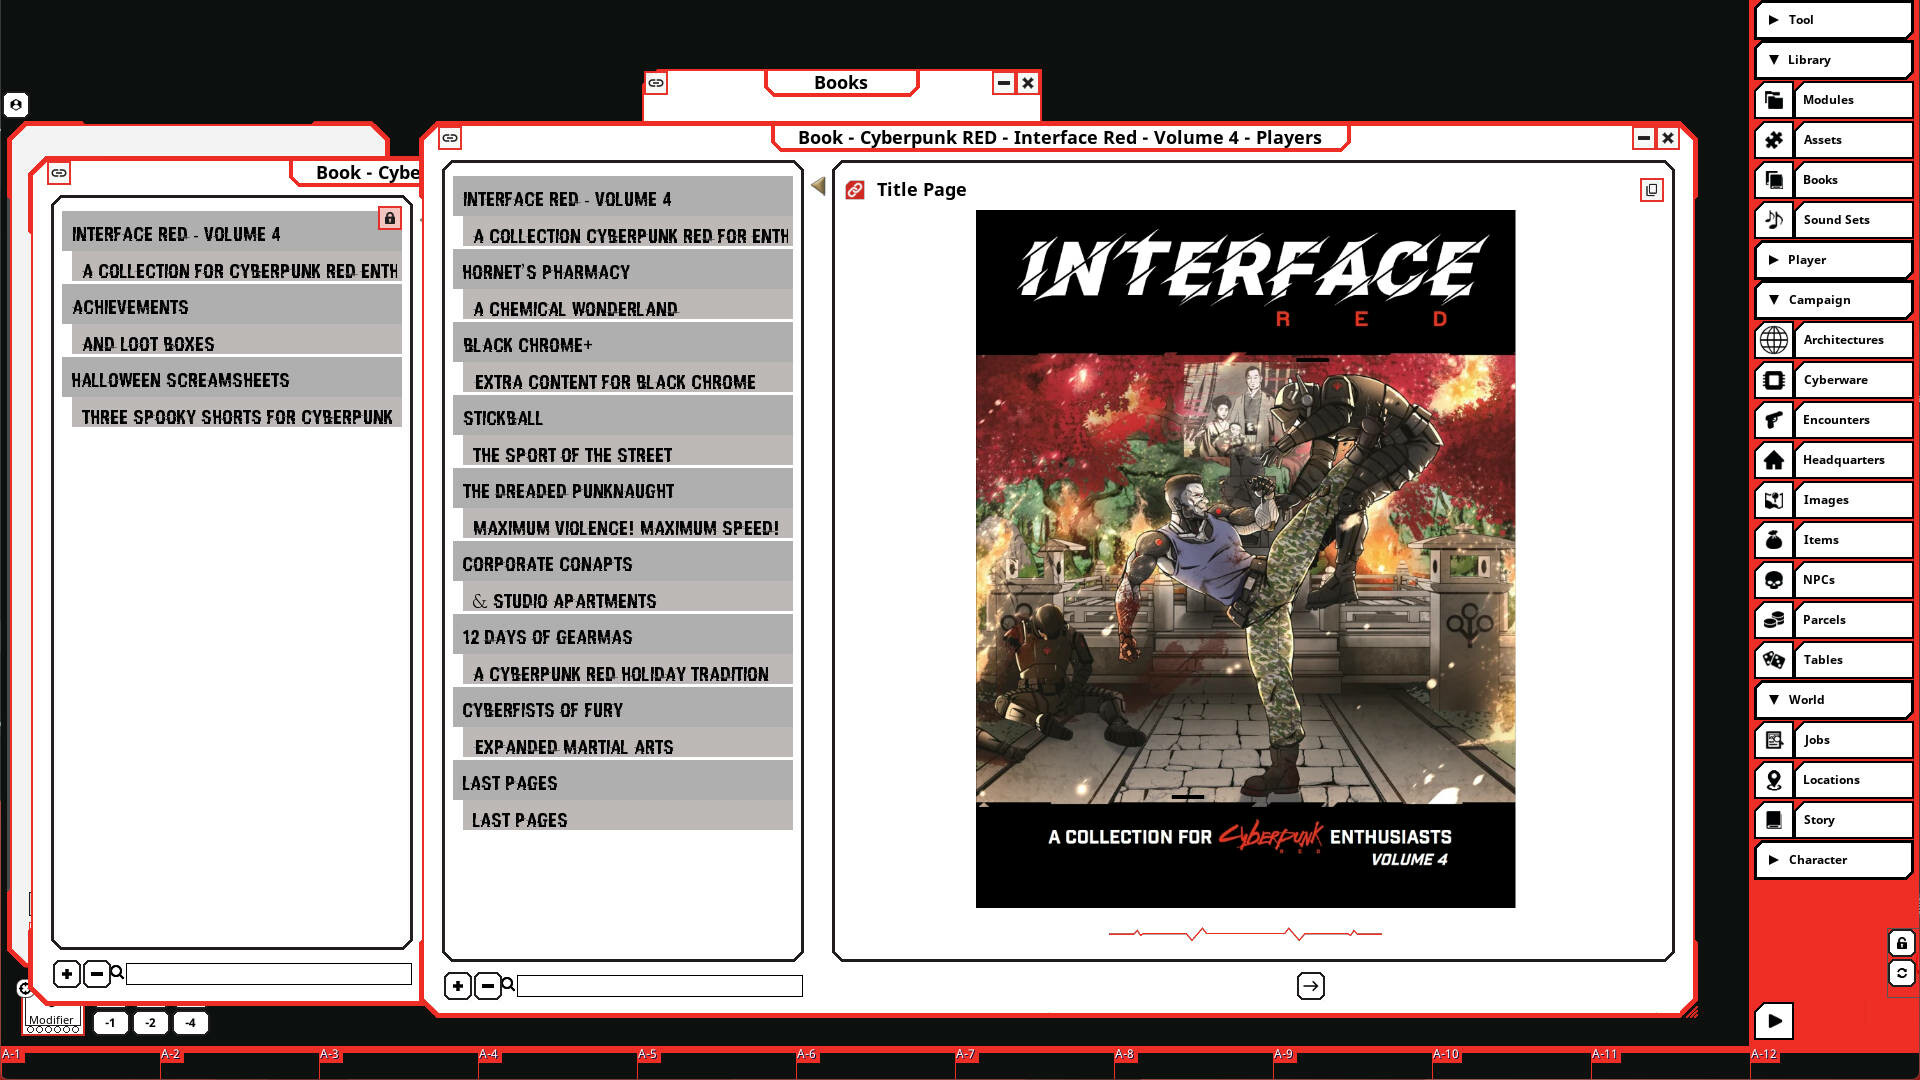Collapse the Library section in the sidebar
Viewport: 1920px width, 1080px height.
click(1832, 59)
